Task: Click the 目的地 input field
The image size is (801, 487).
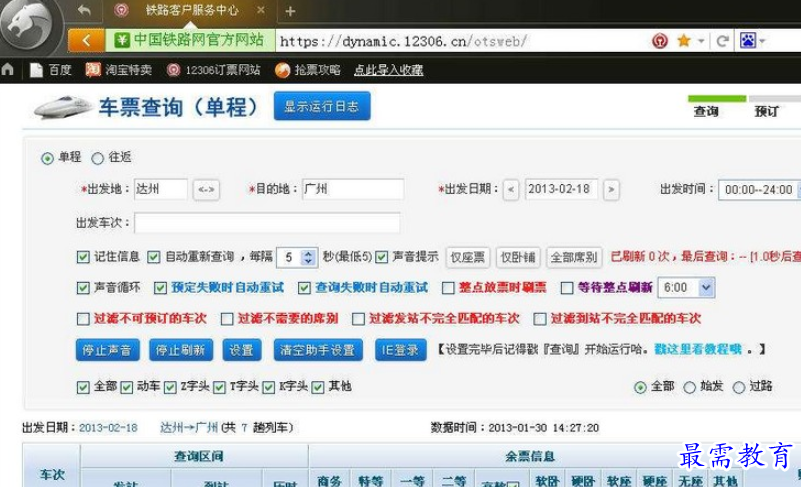Action: pyautogui.click(x=352, y=189)
